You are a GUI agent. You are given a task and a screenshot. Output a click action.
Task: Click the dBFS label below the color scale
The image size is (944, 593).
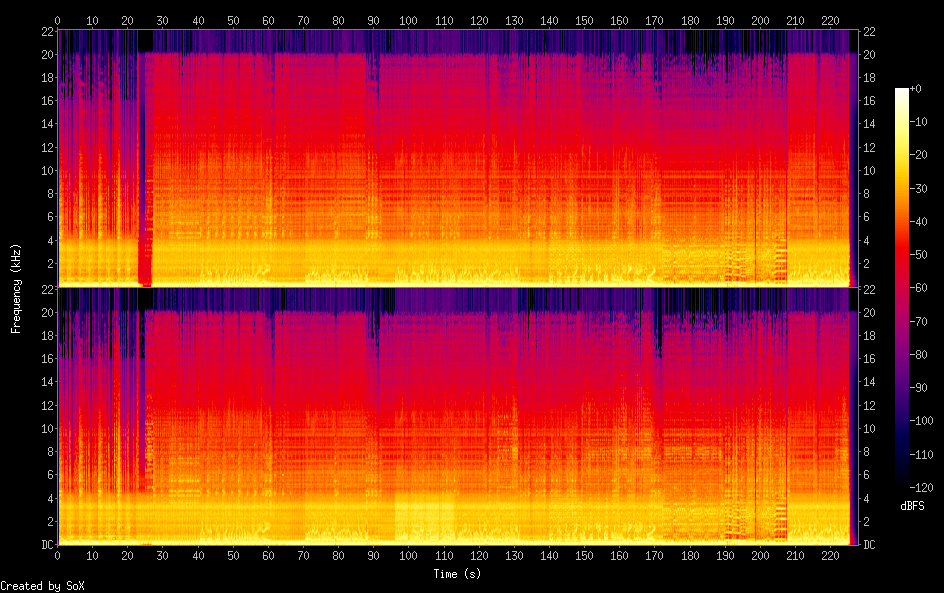[x=911, y=507]
